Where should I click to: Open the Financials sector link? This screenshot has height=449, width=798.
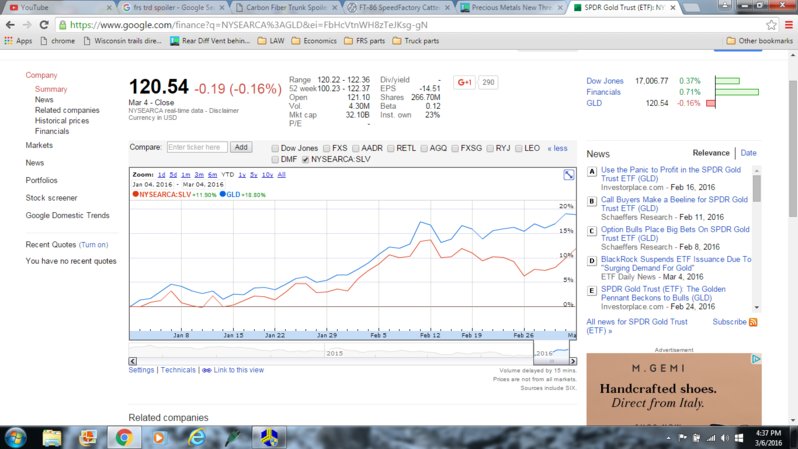603,92
